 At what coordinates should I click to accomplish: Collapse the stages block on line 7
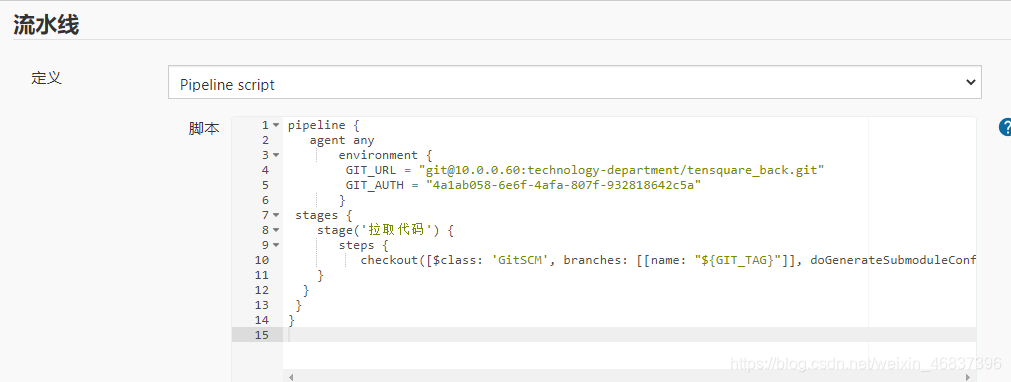(x=276, y=215)
